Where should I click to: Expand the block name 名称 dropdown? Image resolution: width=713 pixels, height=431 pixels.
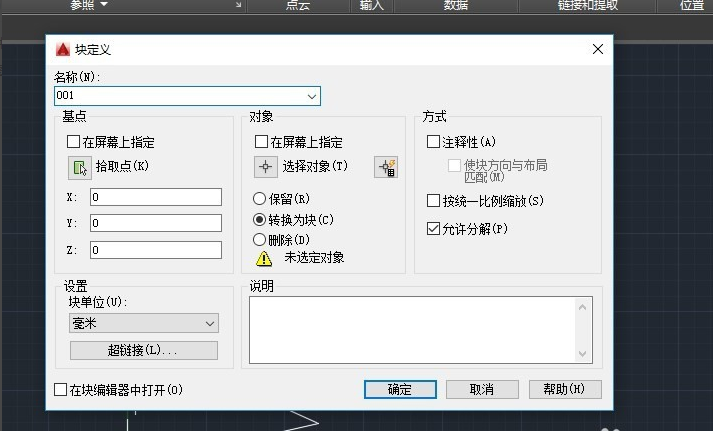312,96
